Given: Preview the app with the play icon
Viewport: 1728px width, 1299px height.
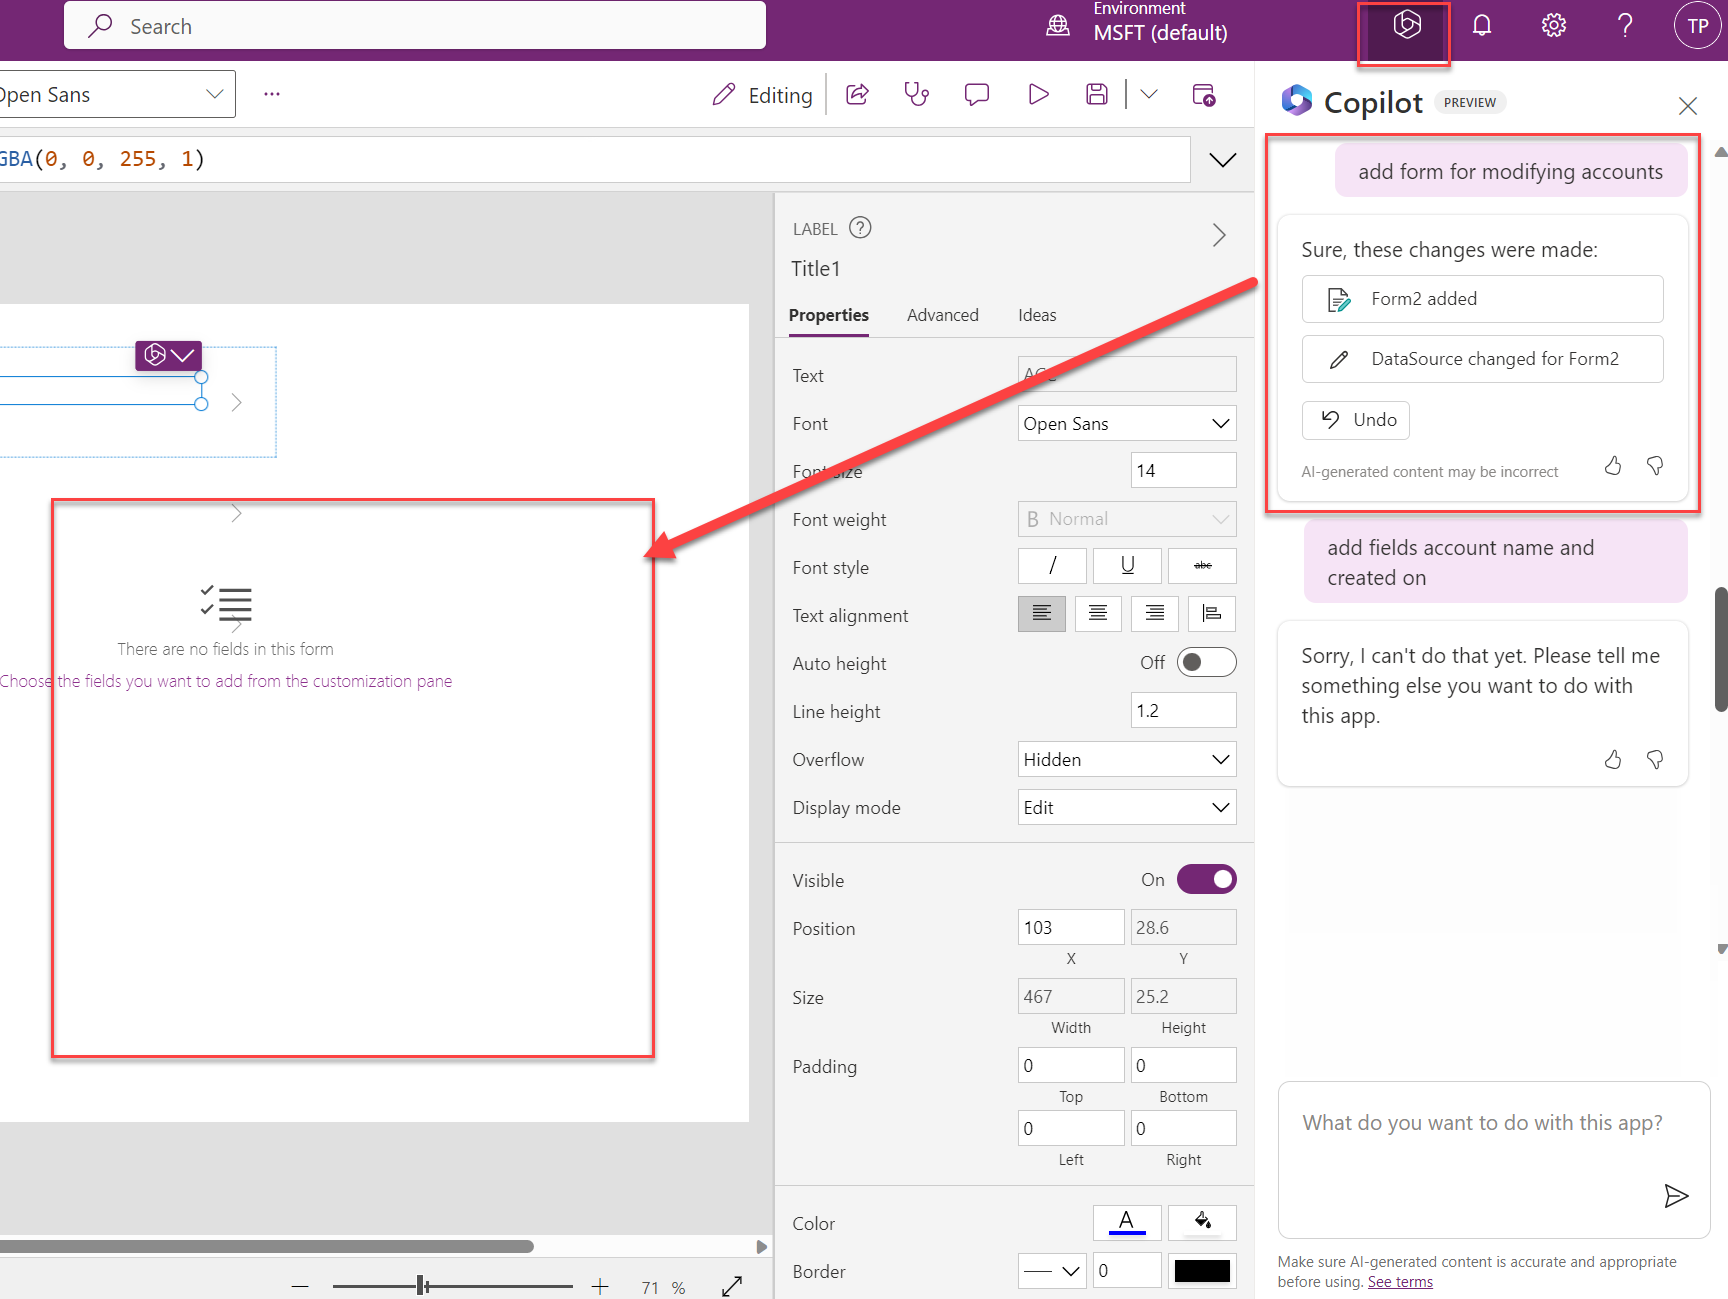Looking at the screenshot, I should click(1038, 95).
